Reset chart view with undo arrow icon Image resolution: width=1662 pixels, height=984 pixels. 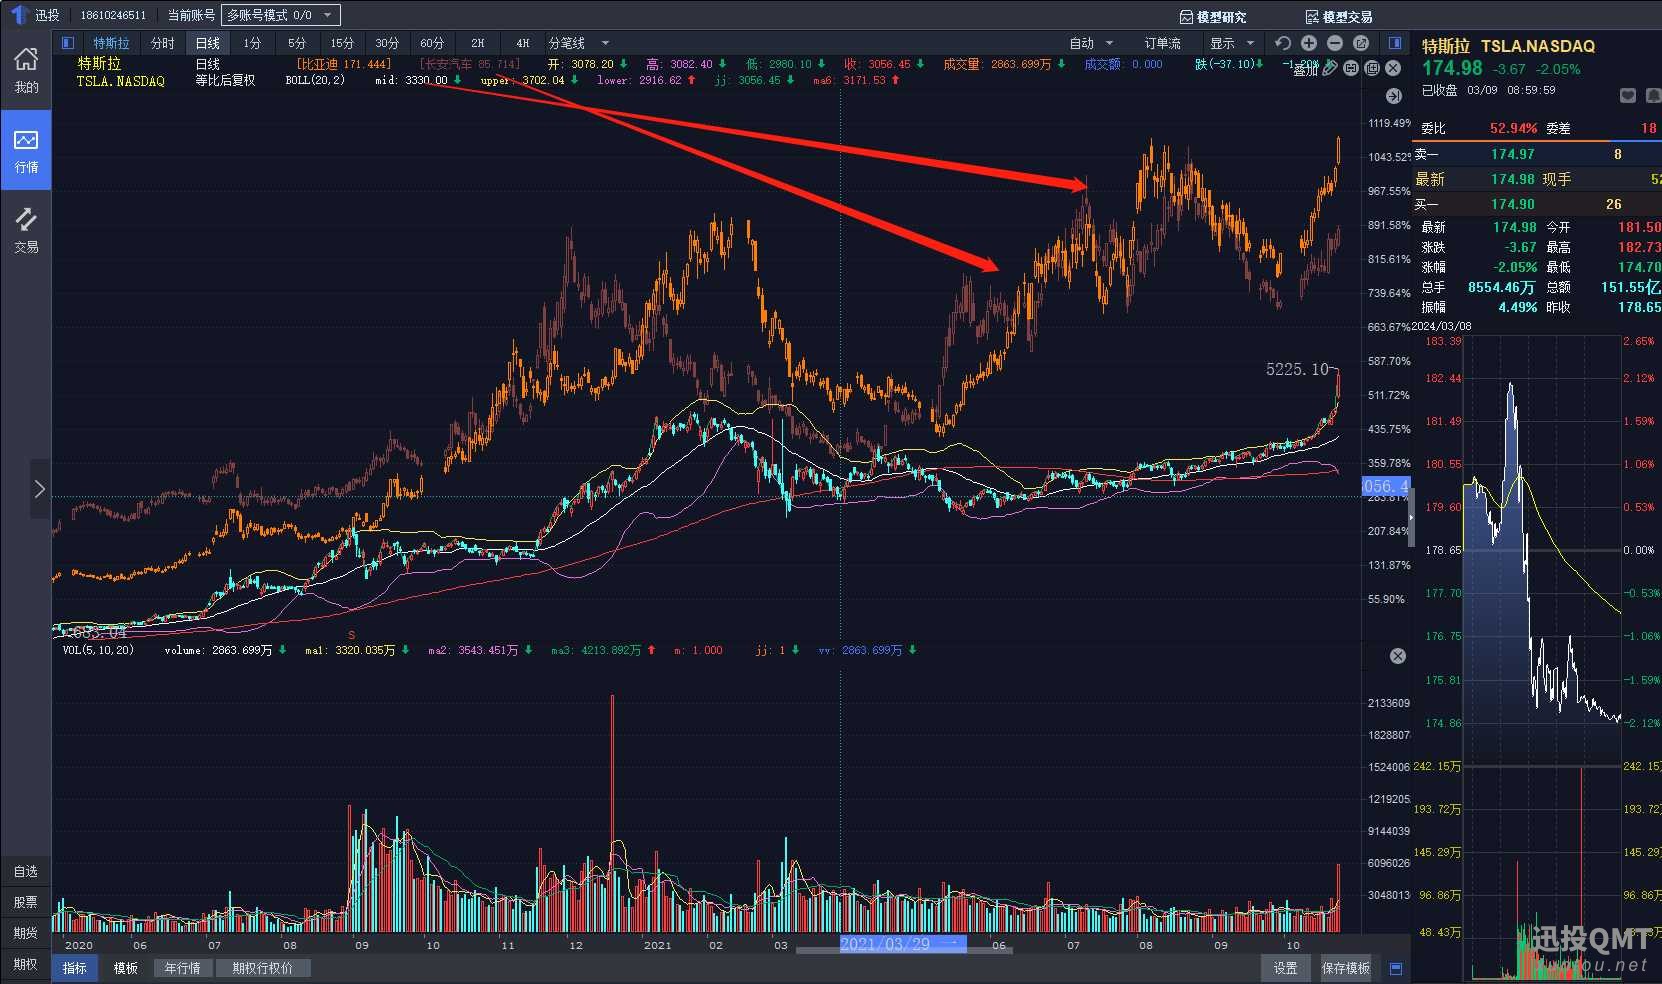pos(1283,43)
